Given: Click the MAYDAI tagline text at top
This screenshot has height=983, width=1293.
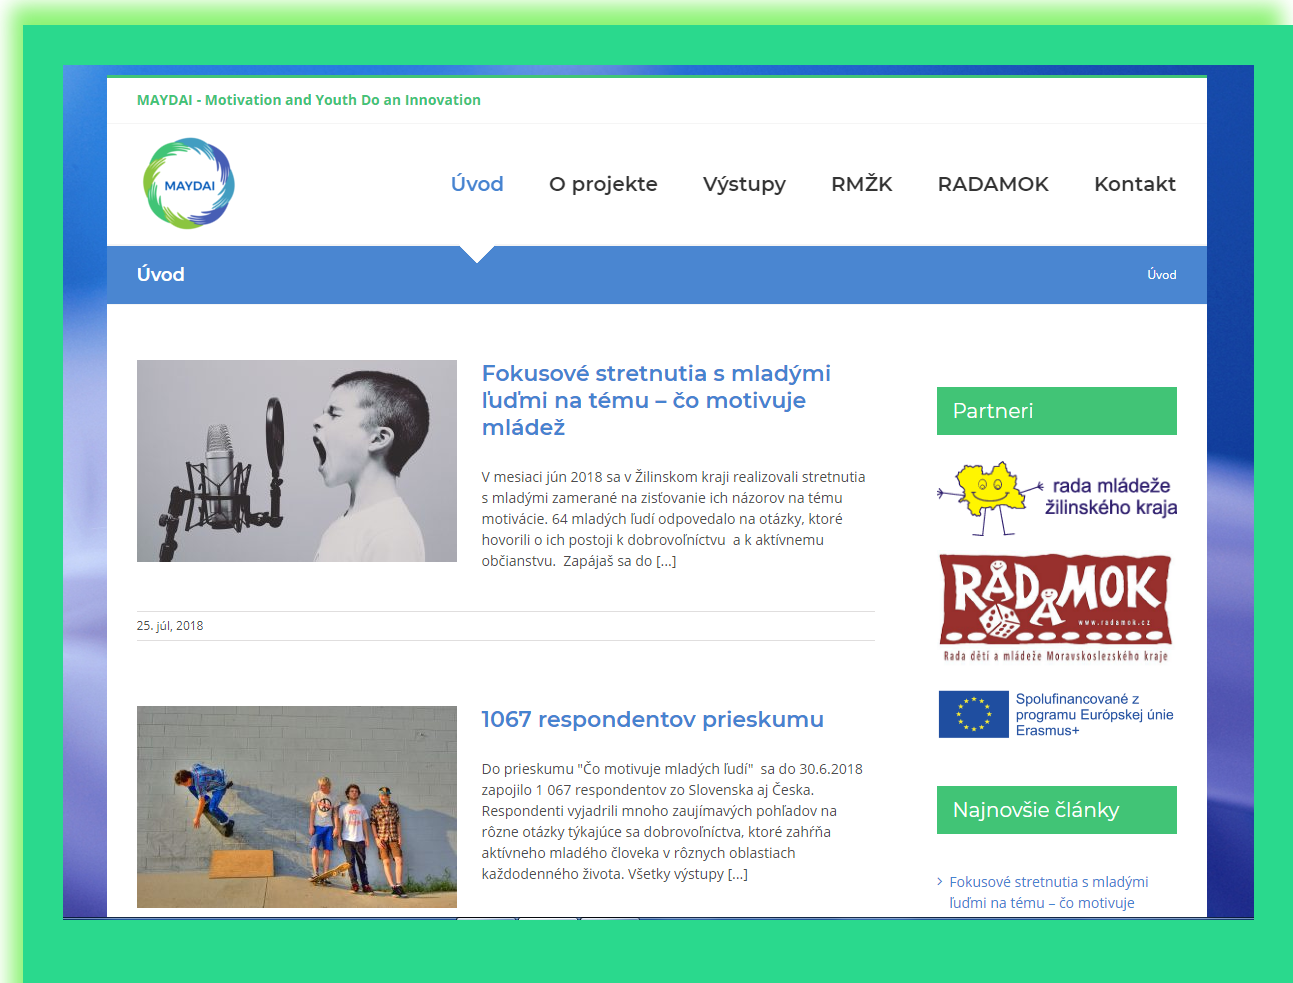Looking at the screenshot, I should 308,100.
